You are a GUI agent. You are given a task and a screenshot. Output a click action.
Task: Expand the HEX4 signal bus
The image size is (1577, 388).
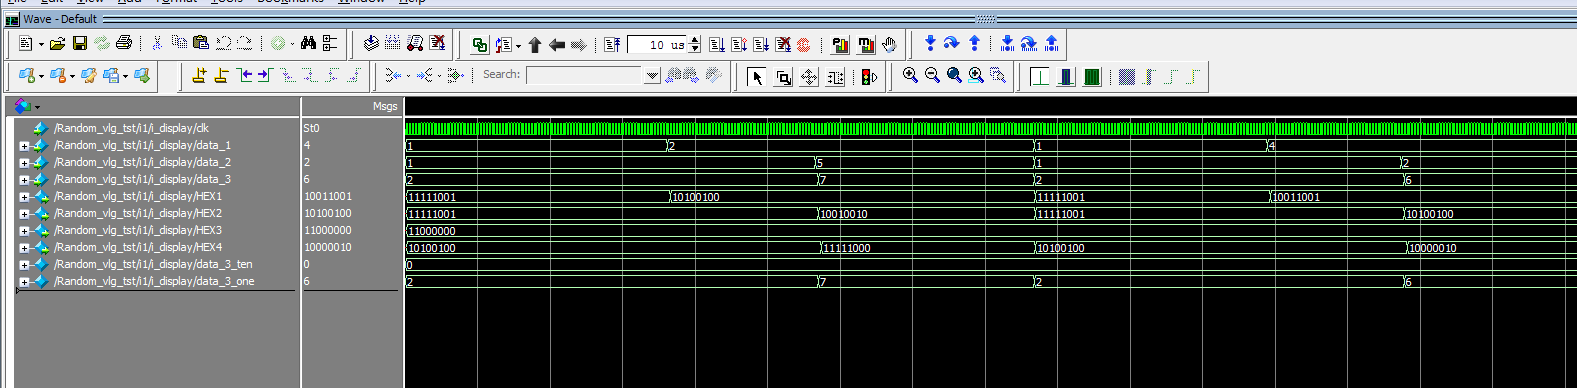pos(24,248)
